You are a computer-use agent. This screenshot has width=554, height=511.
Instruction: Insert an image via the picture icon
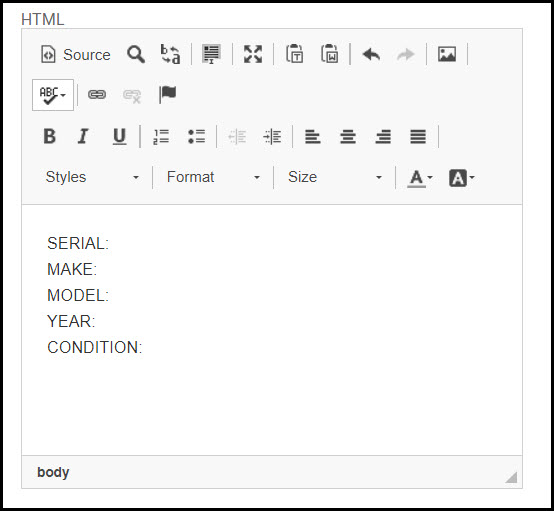[447, 54]
